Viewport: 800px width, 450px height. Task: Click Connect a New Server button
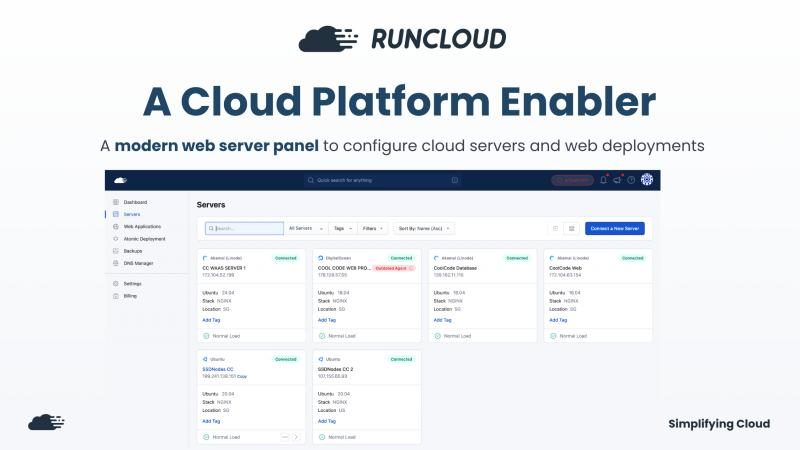pos(615,228)
